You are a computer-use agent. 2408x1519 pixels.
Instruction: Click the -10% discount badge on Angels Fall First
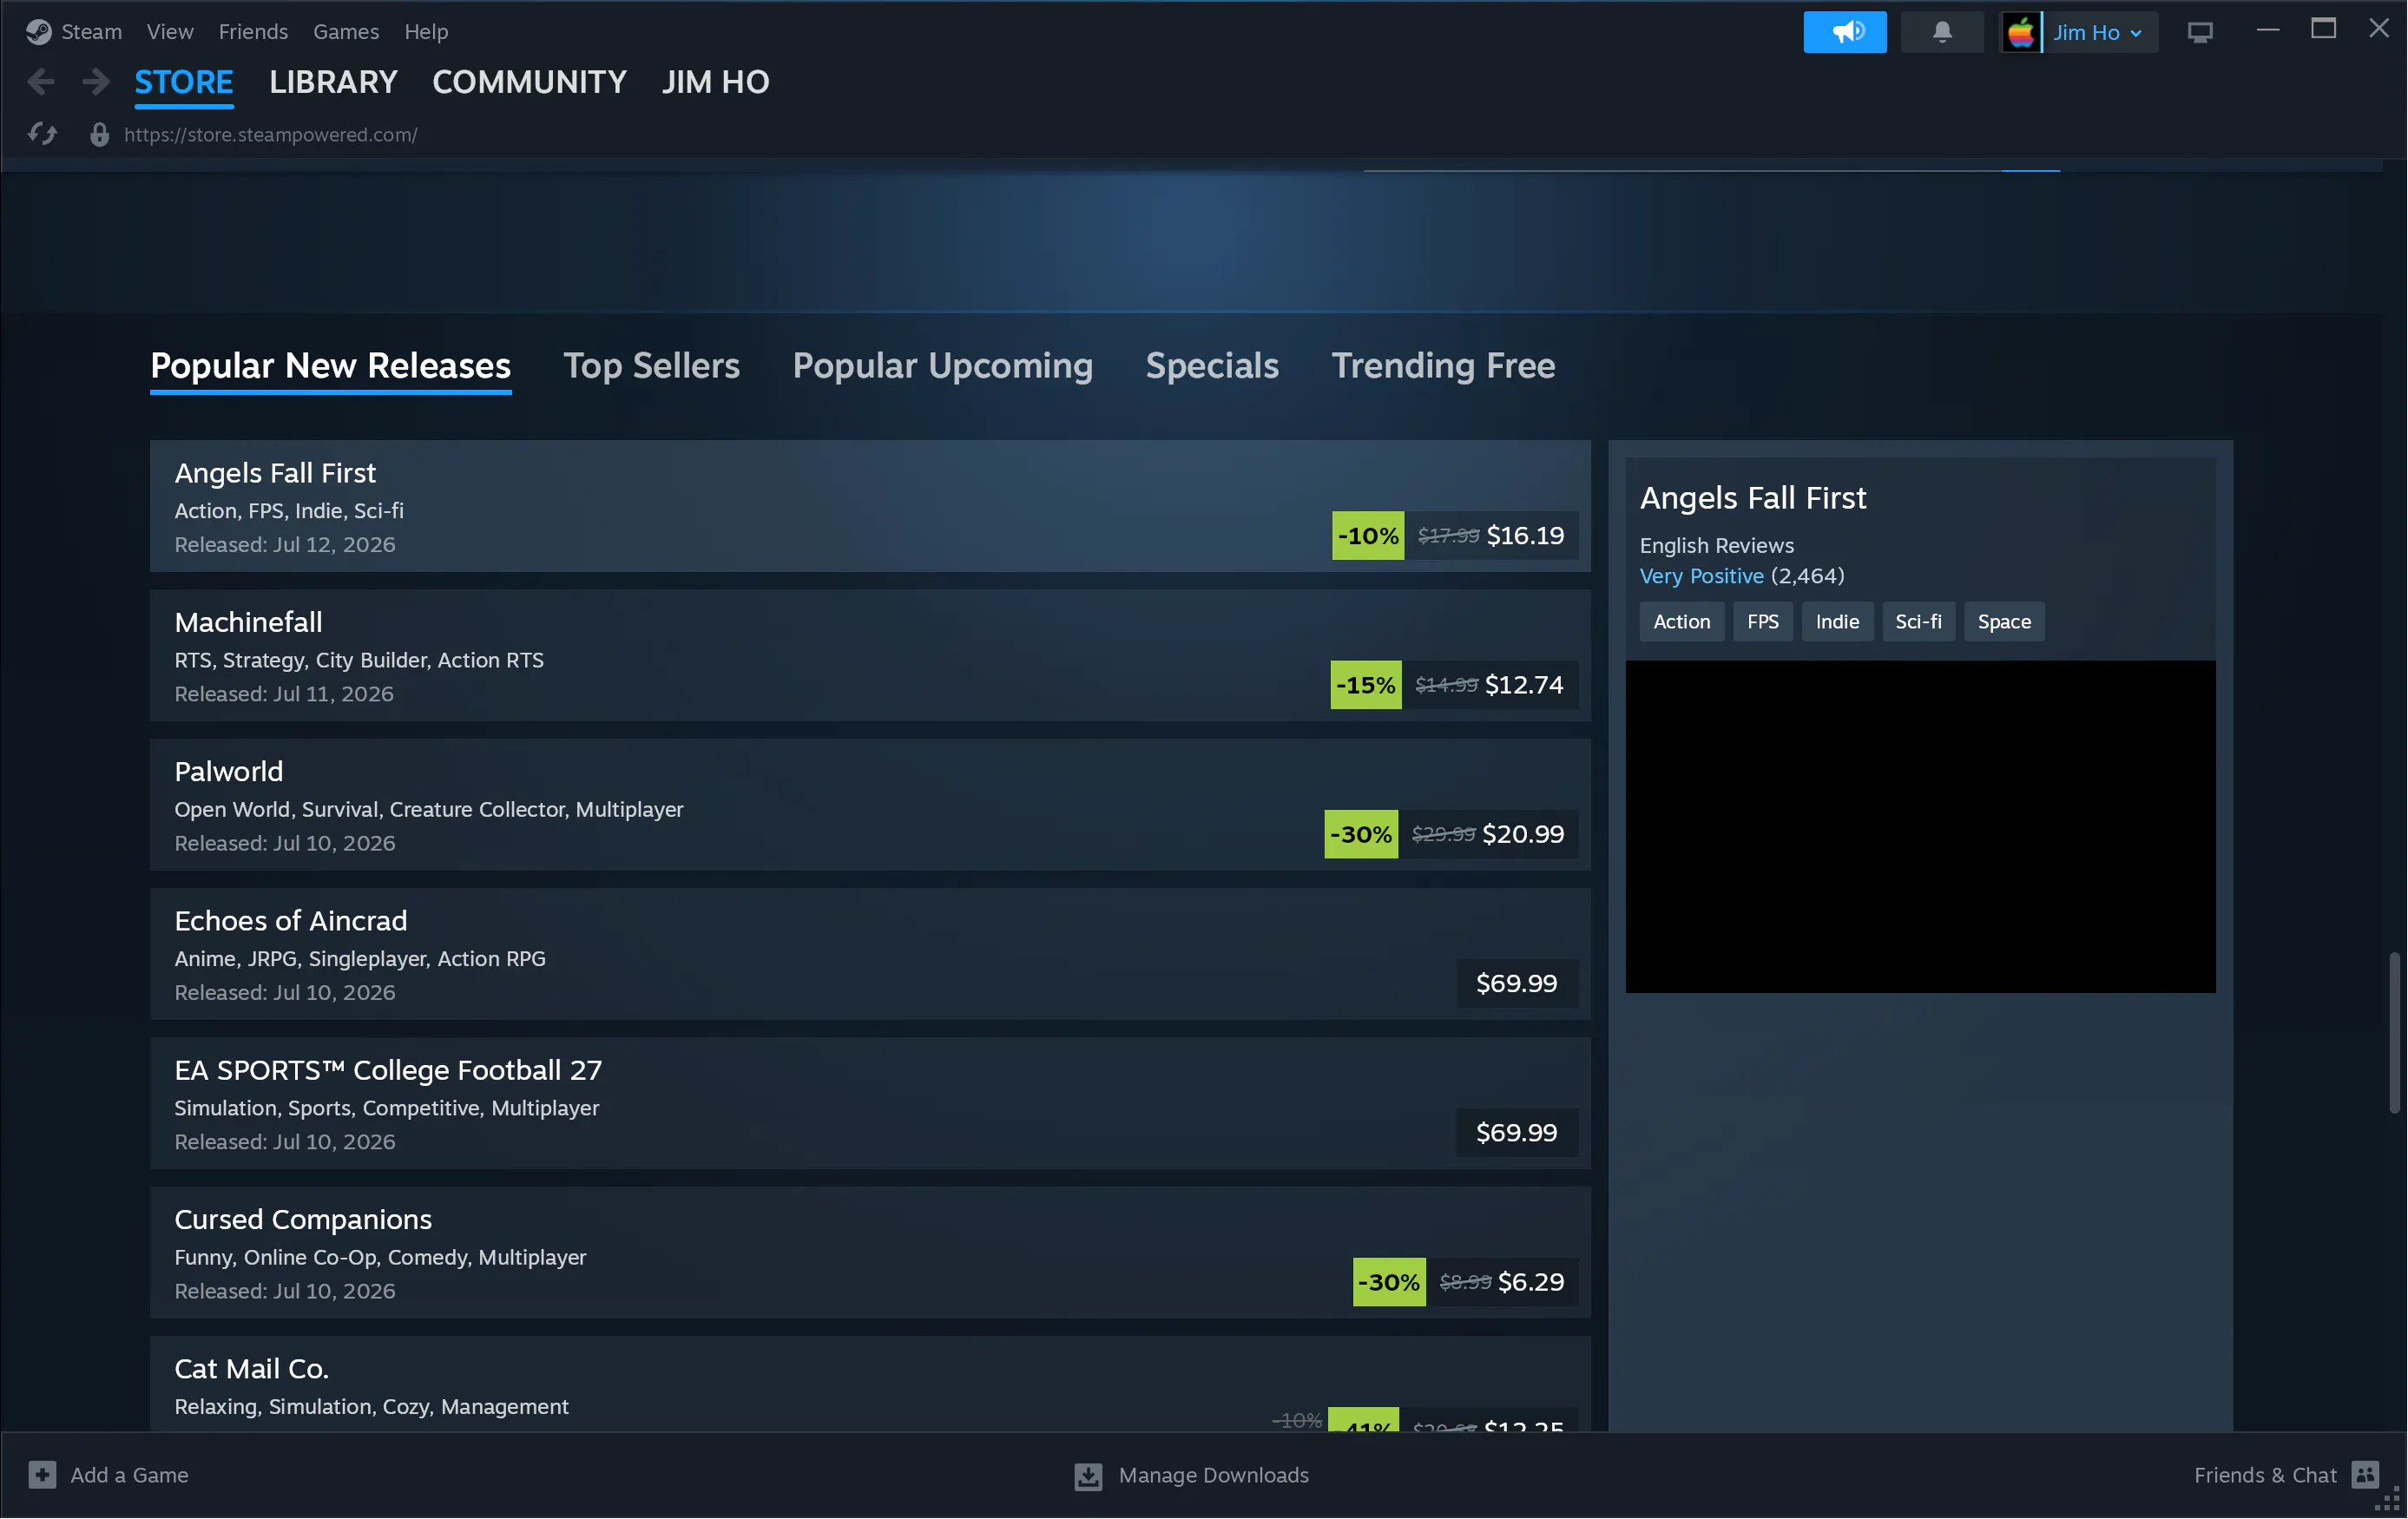coord(1368,536)
